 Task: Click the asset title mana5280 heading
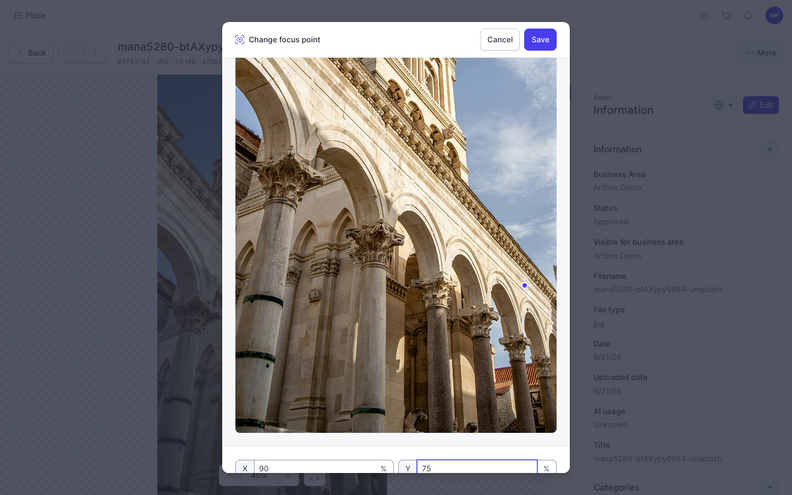[170, 47]
